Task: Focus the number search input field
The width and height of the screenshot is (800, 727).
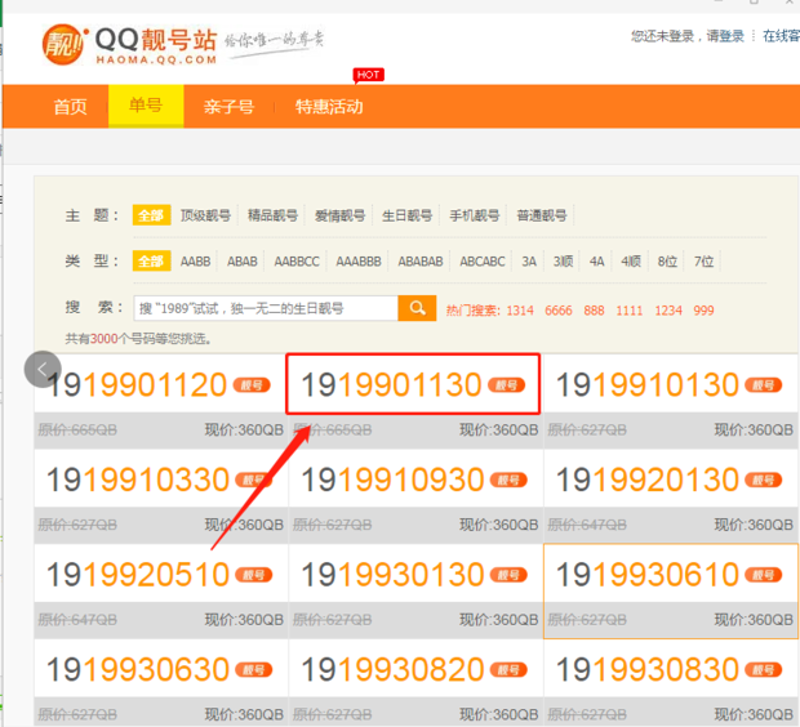Action: [266, 308]
